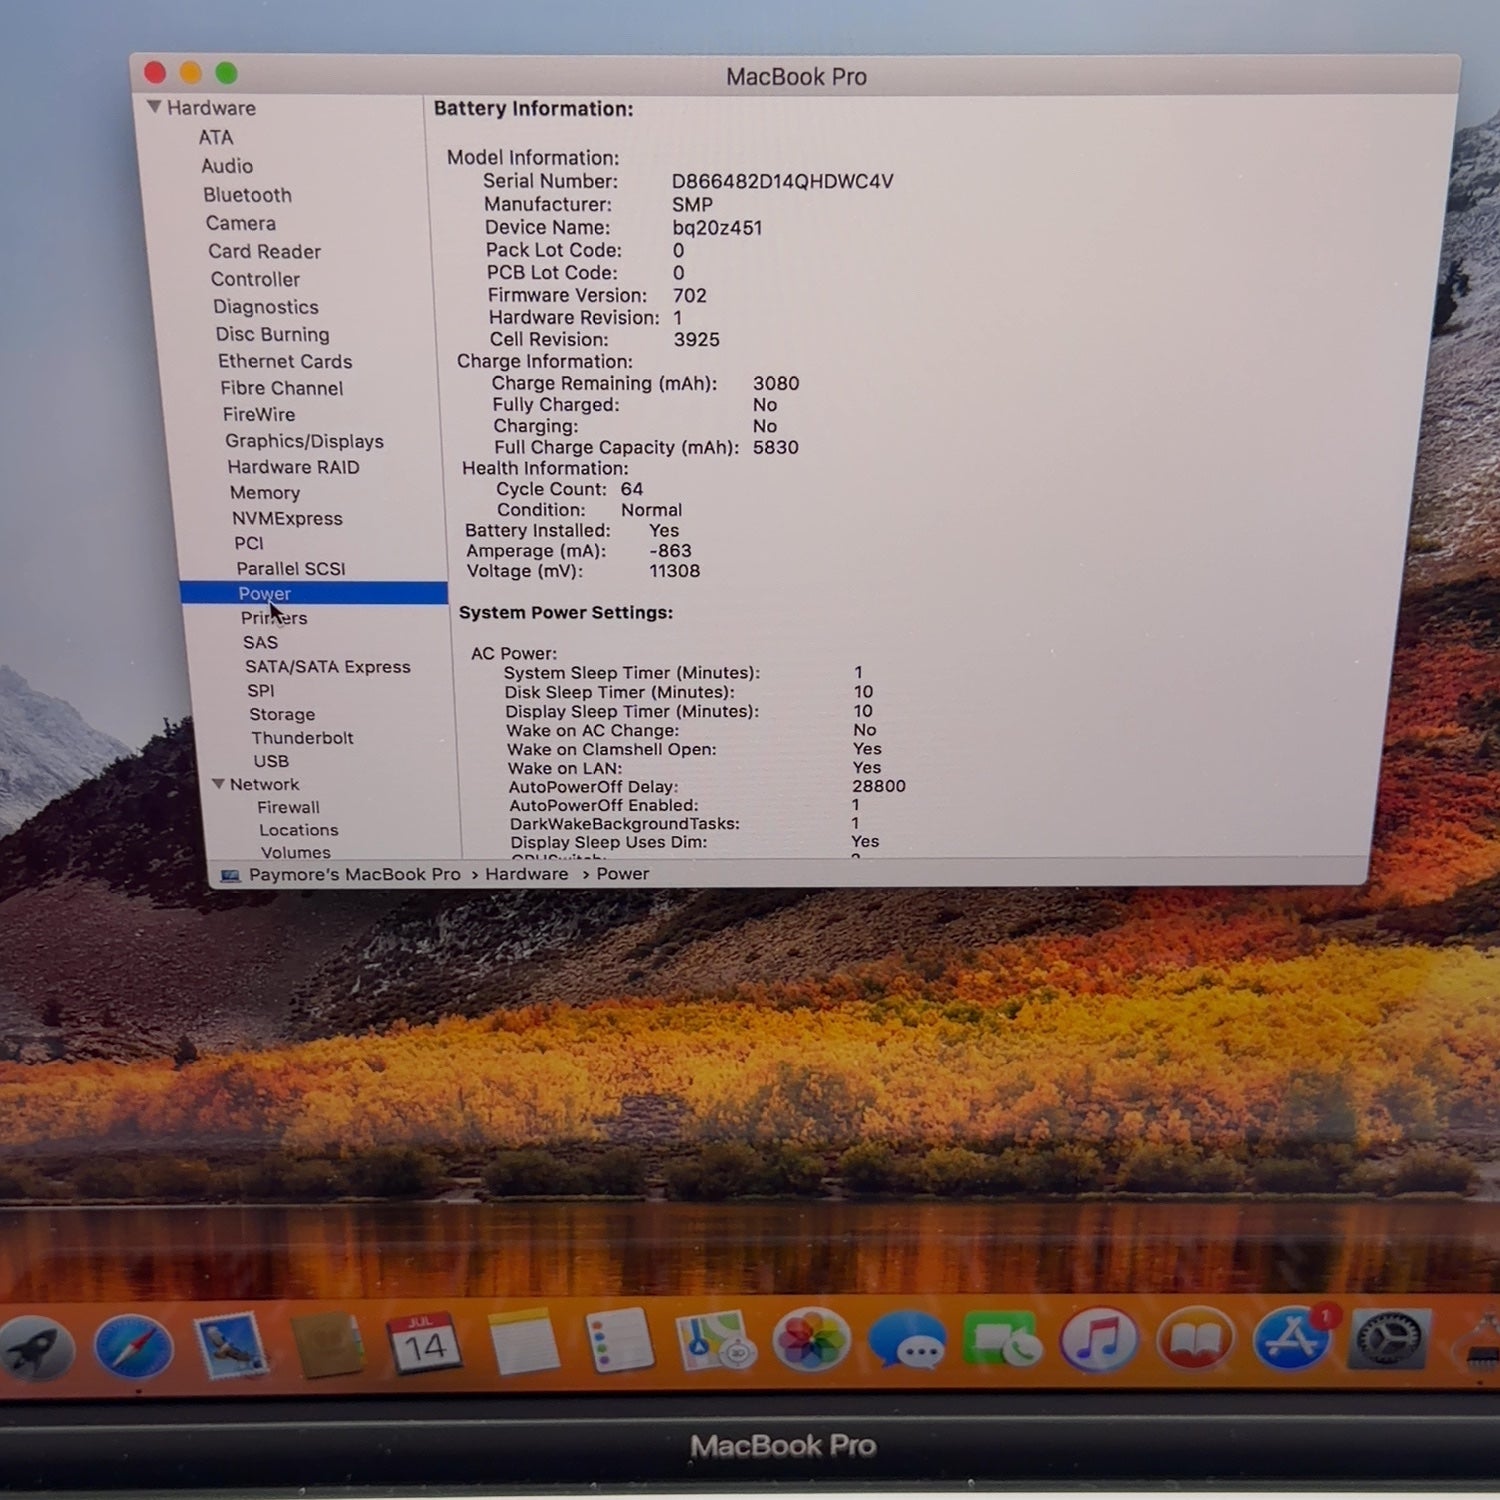Viewport: 1500px width, 1500px height.
Task: Click AutoPowerOff Delay value 28800
Action: pyautogui.click(x=879, y=786)
